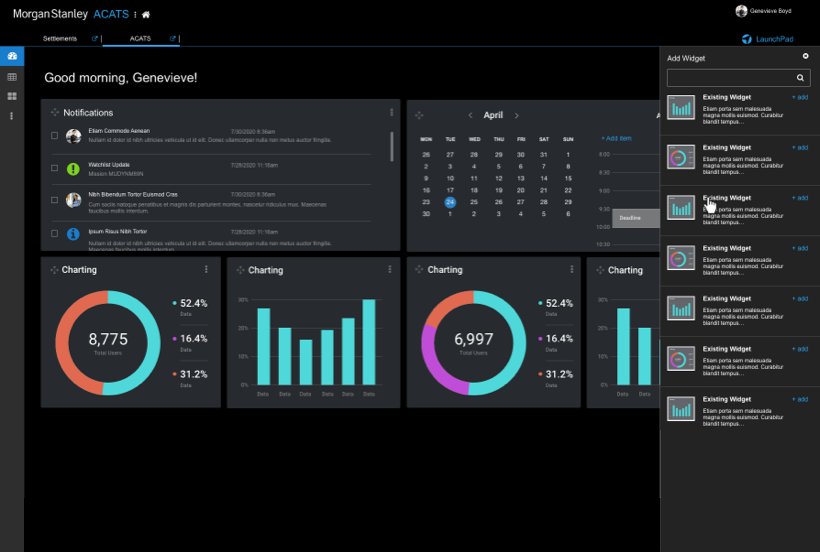
Task: Click the Add item link in calendar
Action: coord(616,138)
